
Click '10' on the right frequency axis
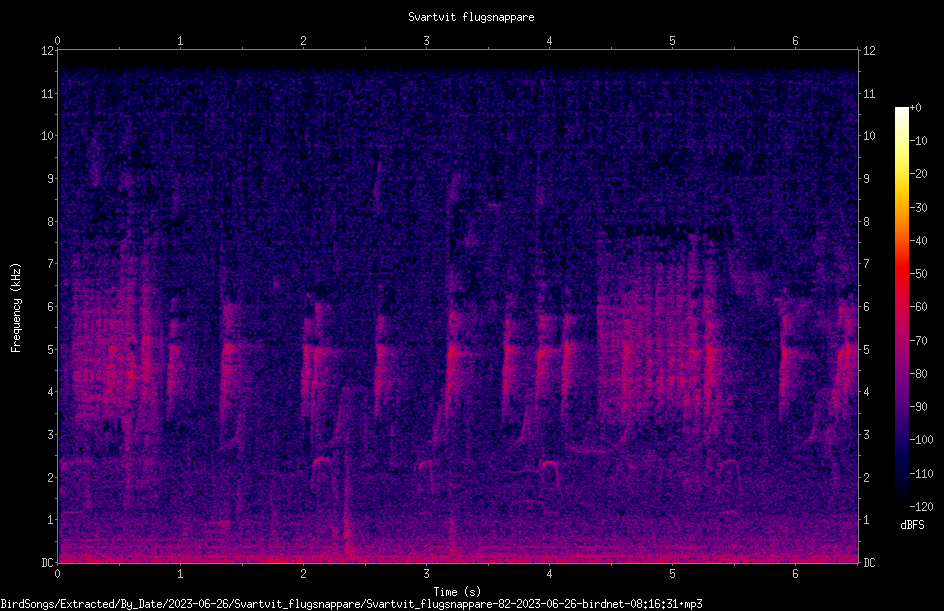point(869,136)
